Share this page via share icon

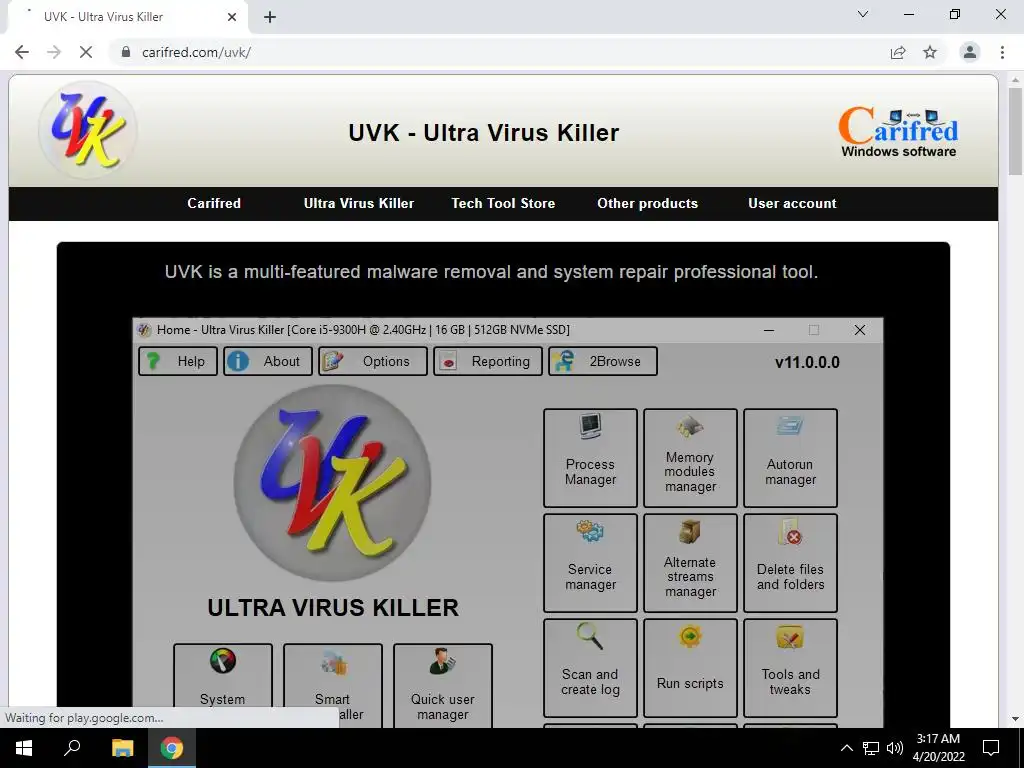(x=898, y=52)
